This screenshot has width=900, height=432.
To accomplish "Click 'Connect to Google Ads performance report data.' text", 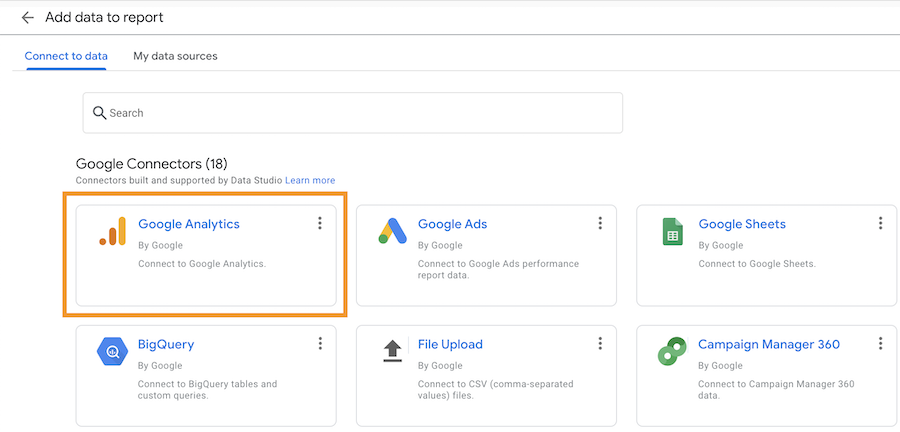I will pyautogui.click(x=498, y=269).
